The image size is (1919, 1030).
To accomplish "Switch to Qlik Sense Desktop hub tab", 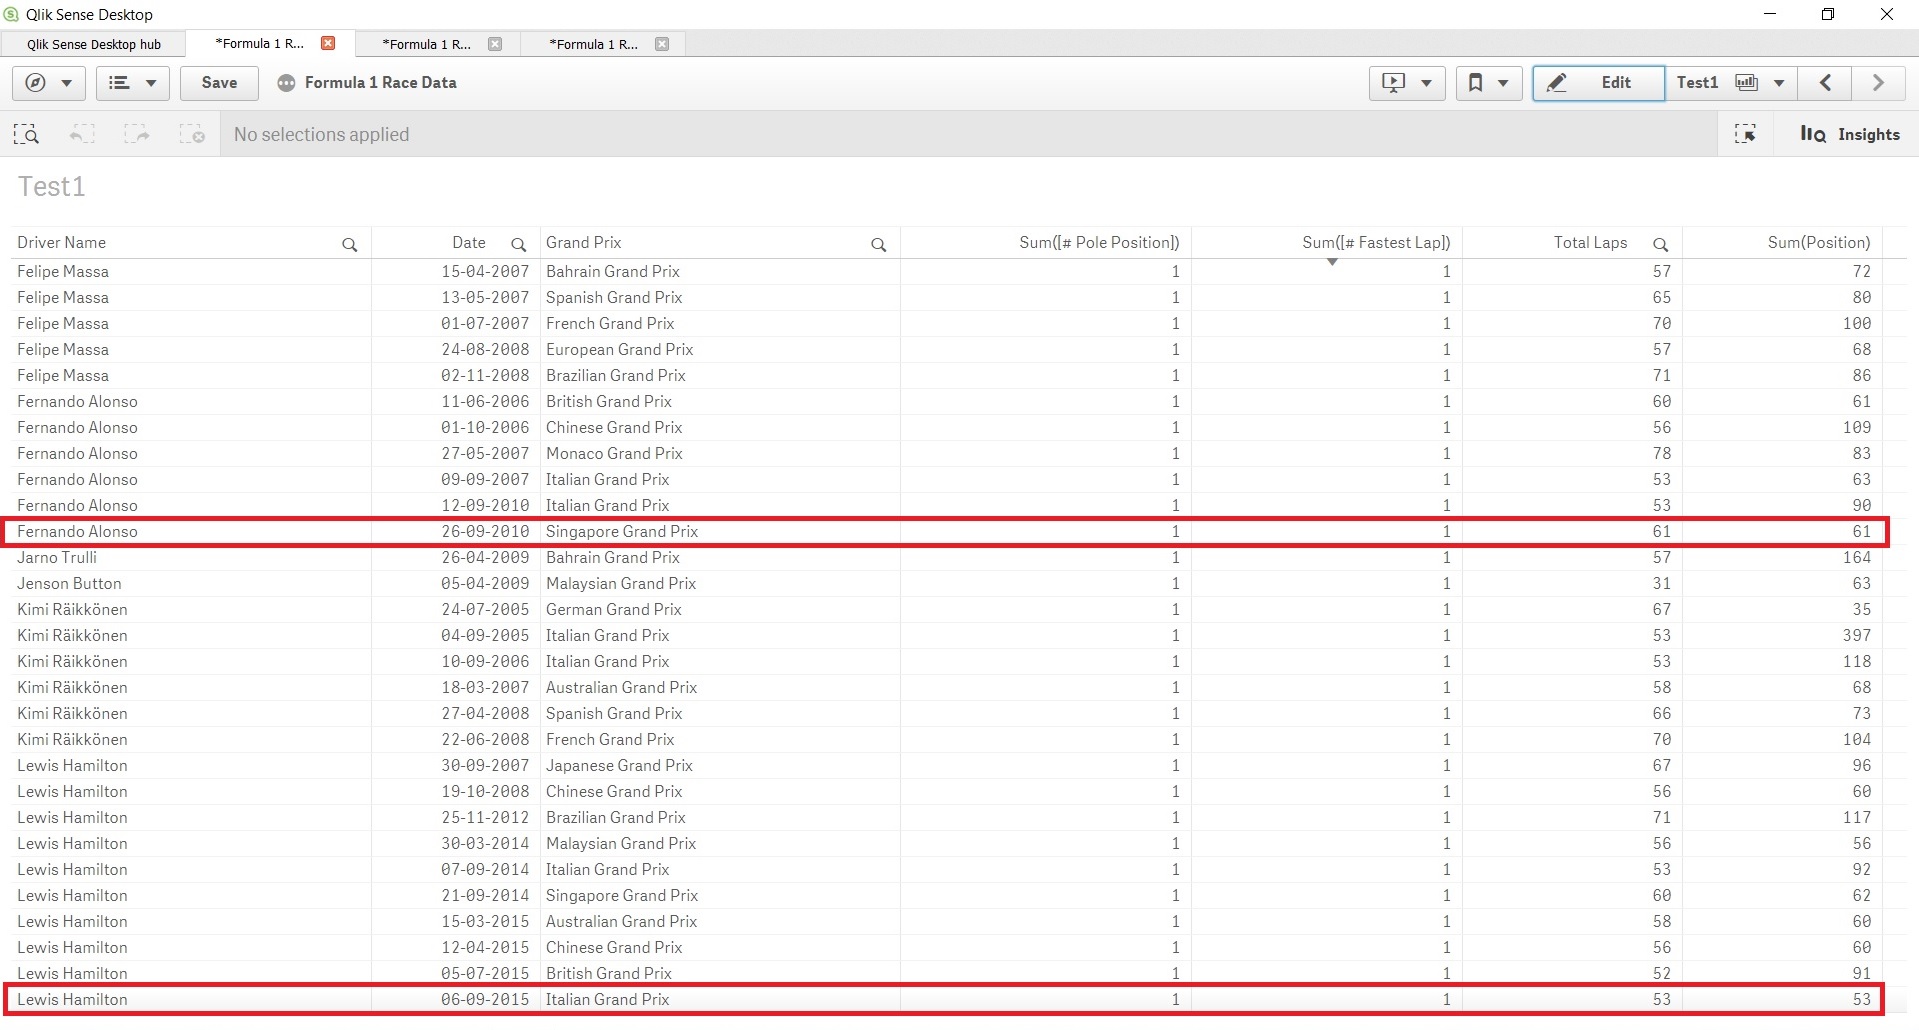I will point(94,44).
